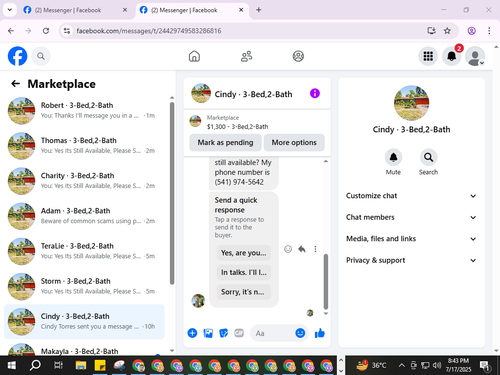Image resolution: width=500 pixels, height=375 pixels.
Task: React to message with emoji icon
Action: 288,249
